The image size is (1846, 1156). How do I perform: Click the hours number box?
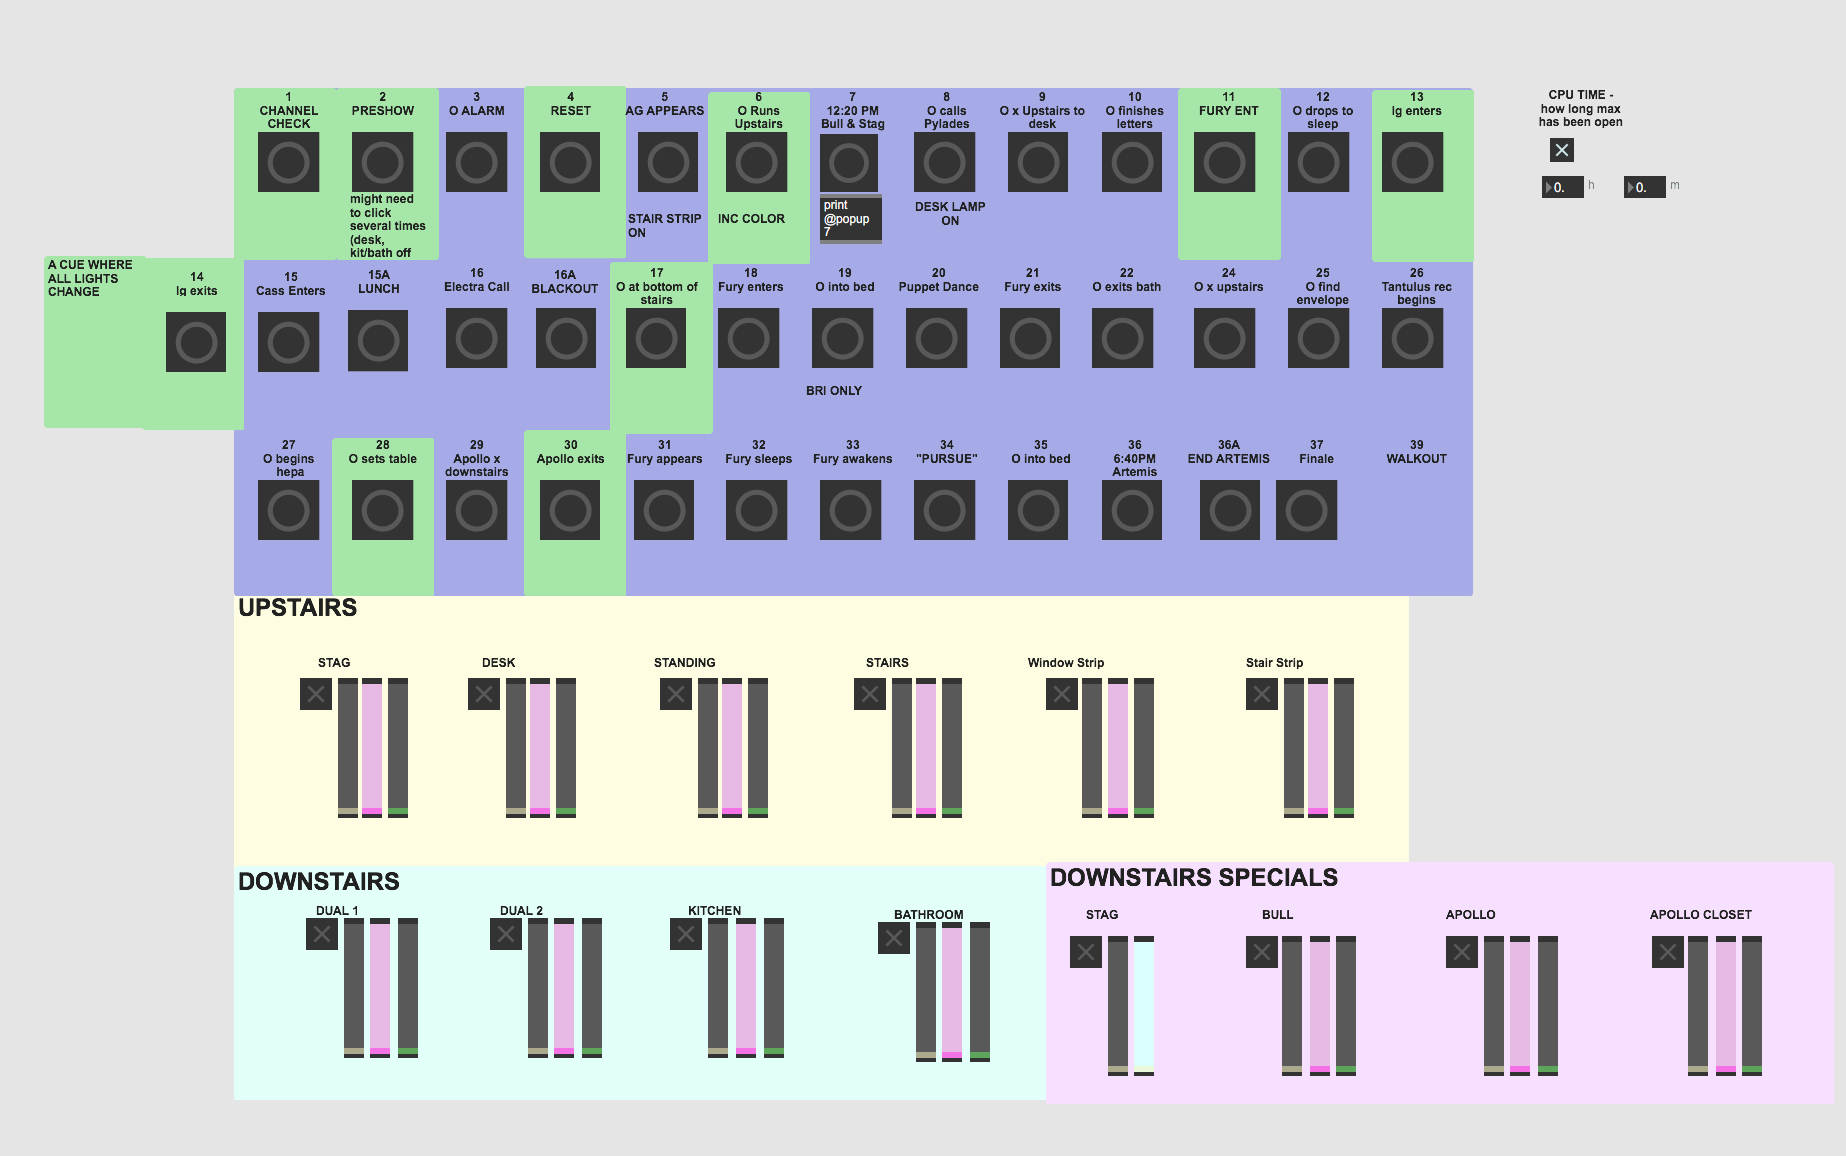pos(1563,187)
